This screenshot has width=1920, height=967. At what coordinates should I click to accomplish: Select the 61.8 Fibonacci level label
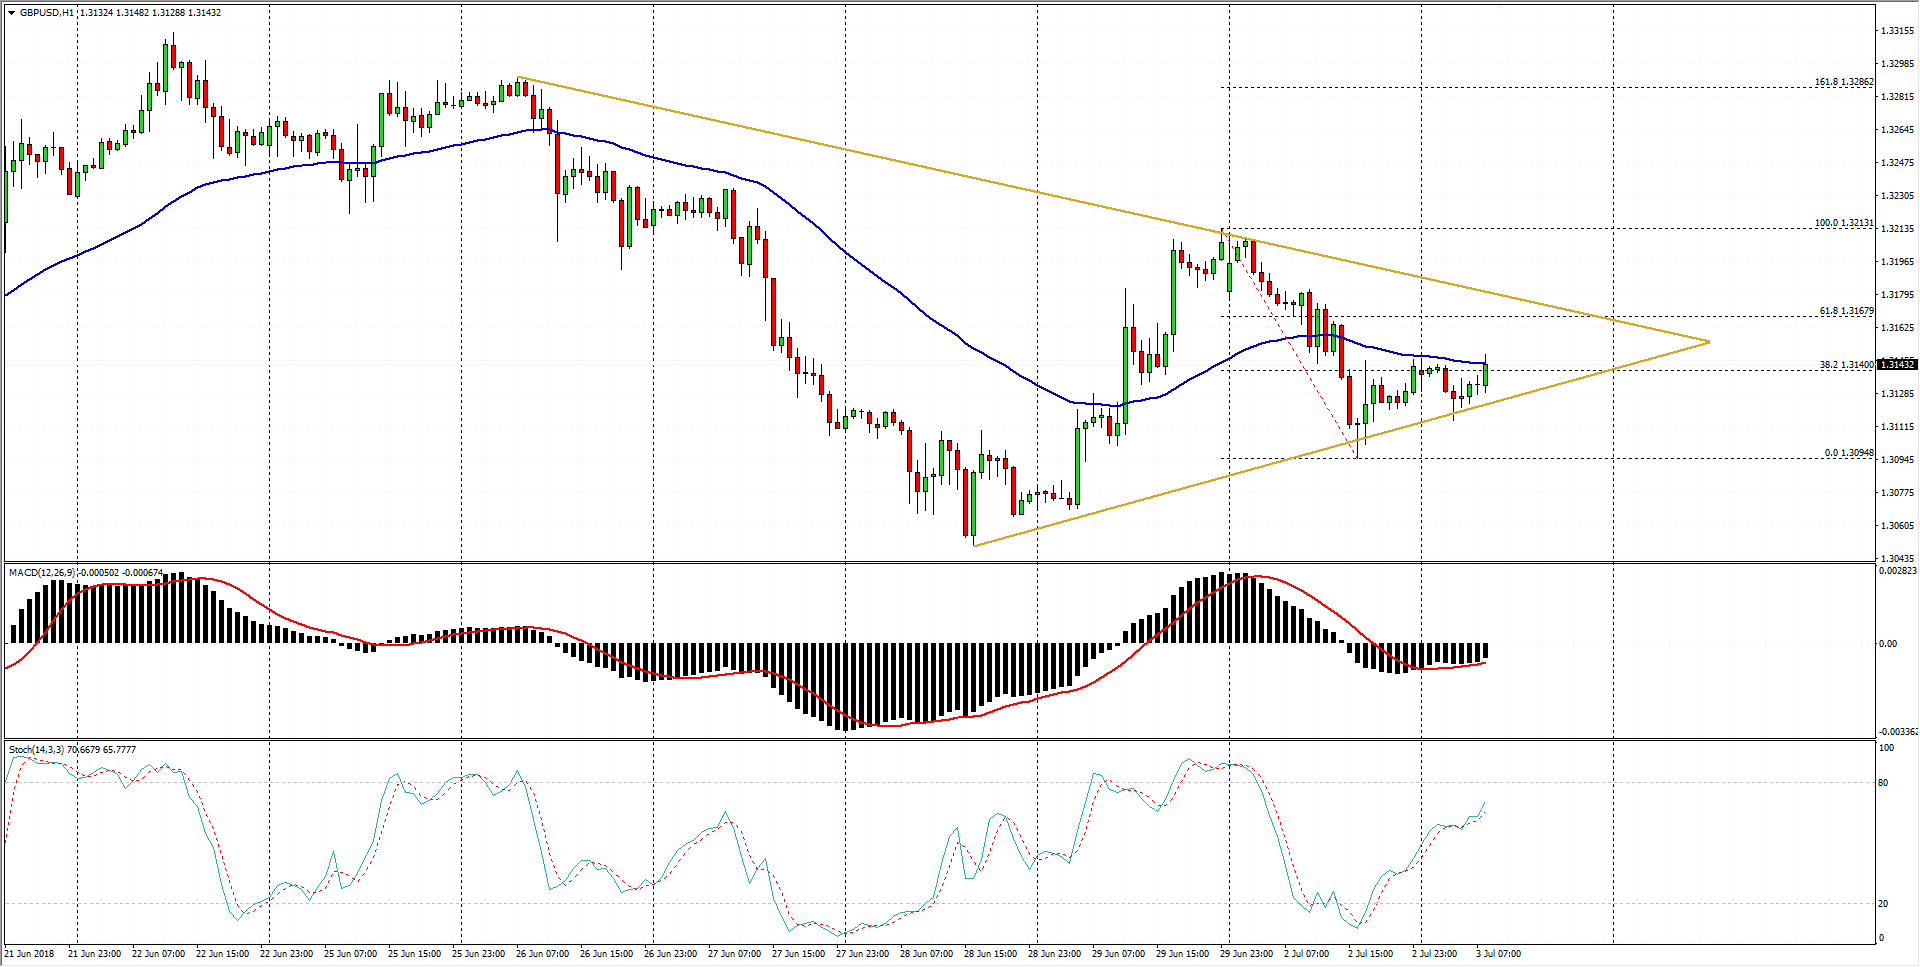[x=1845, y=311]
